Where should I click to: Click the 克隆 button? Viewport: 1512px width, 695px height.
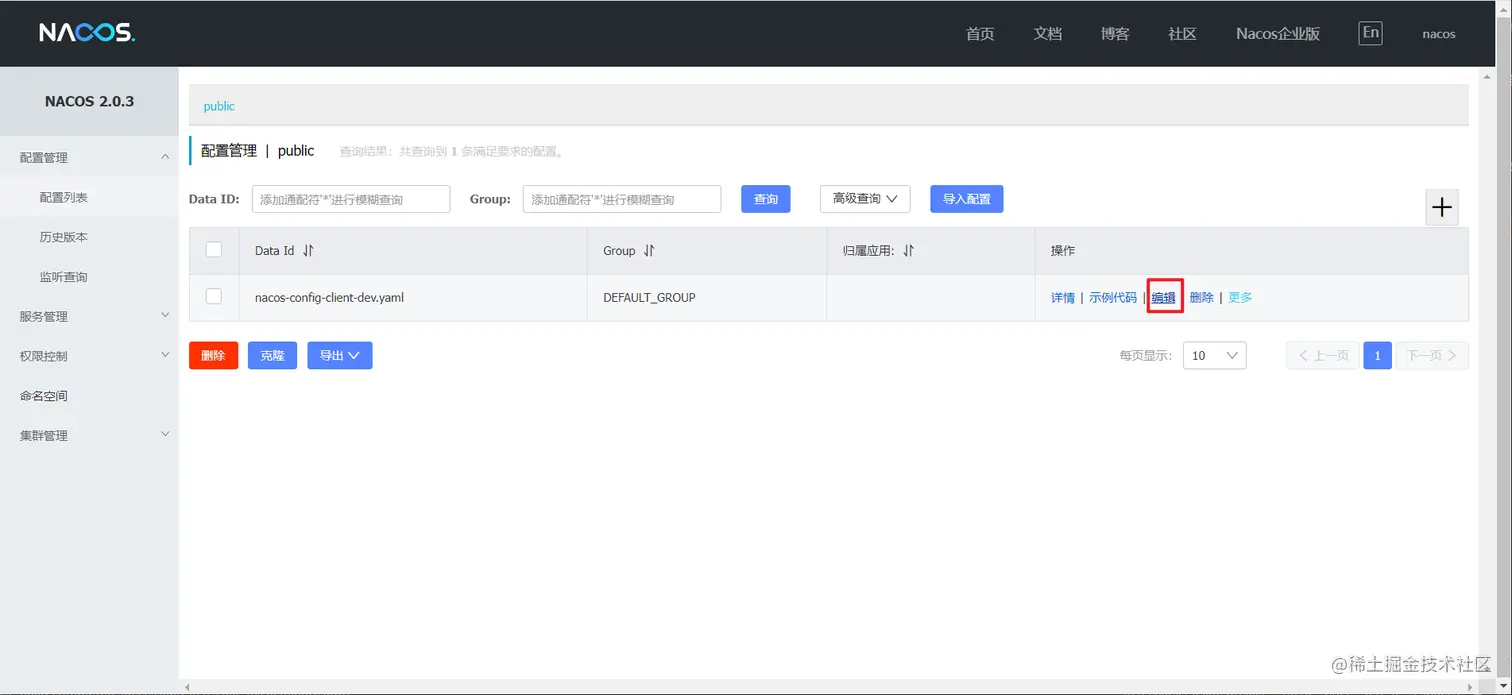[x=272, y=355]
